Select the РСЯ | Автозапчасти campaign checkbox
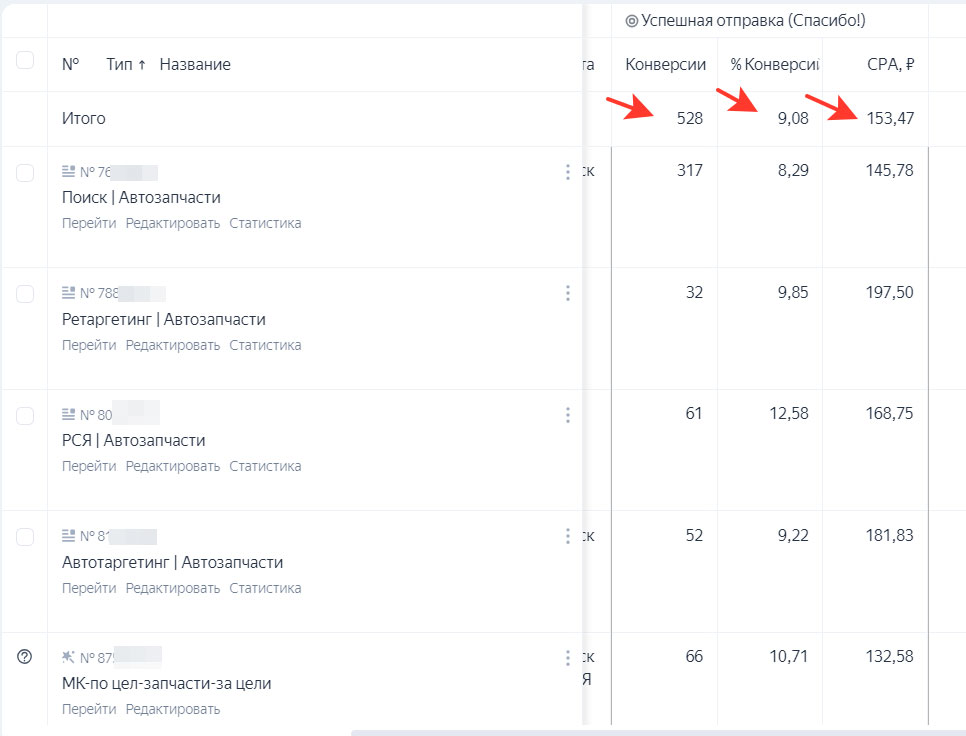 pyautogui.click(x=25, y=415)
